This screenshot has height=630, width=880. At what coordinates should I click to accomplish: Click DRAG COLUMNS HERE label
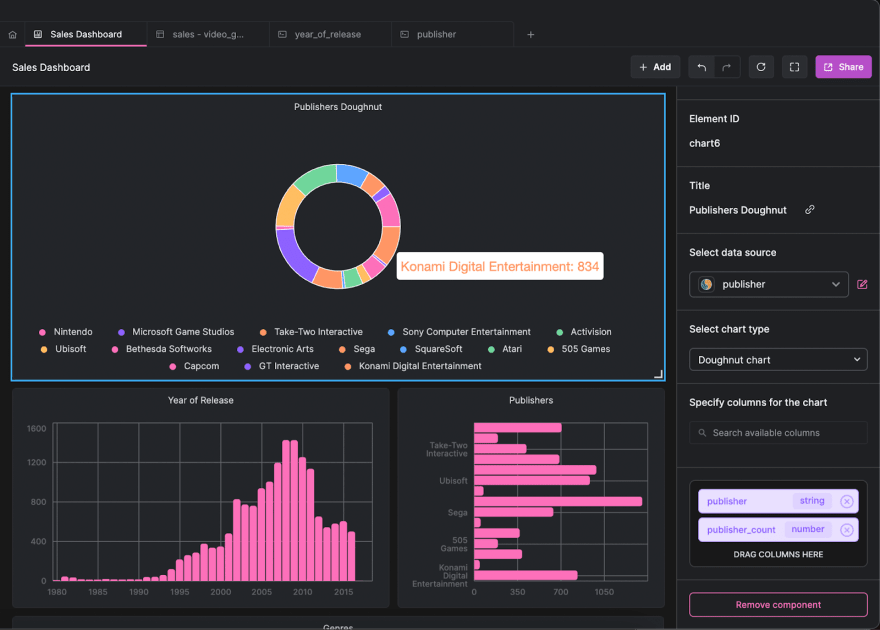point(778,554)
